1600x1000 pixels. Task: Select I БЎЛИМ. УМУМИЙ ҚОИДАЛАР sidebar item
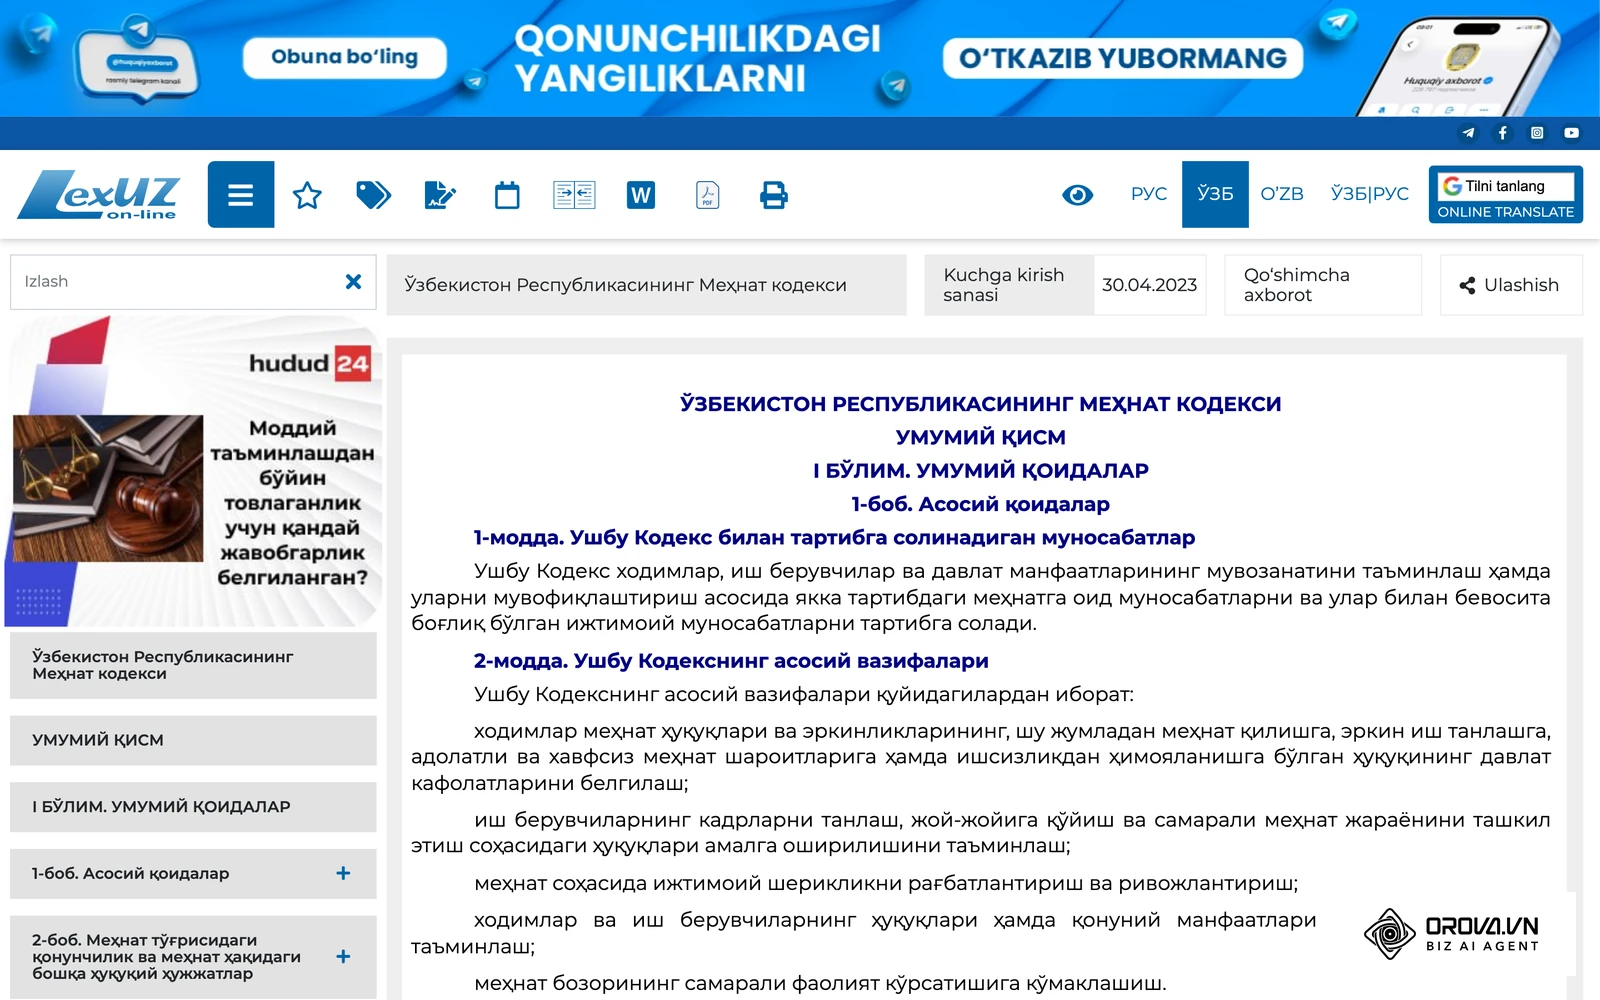pos(193,806)
